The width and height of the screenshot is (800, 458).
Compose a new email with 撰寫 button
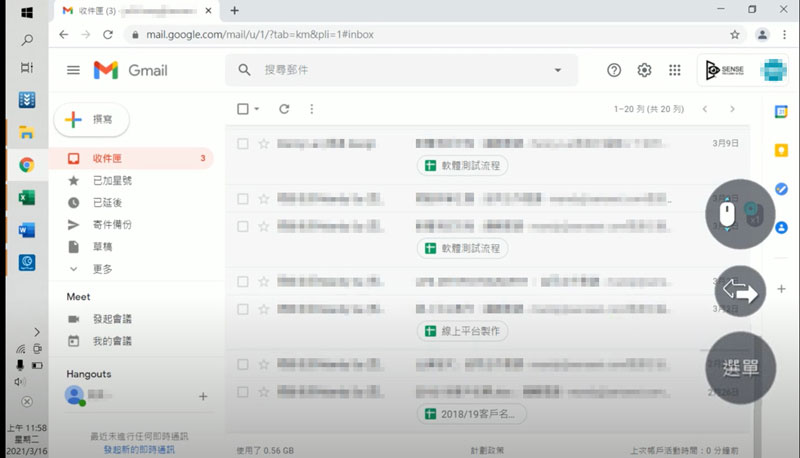(92, 119)
